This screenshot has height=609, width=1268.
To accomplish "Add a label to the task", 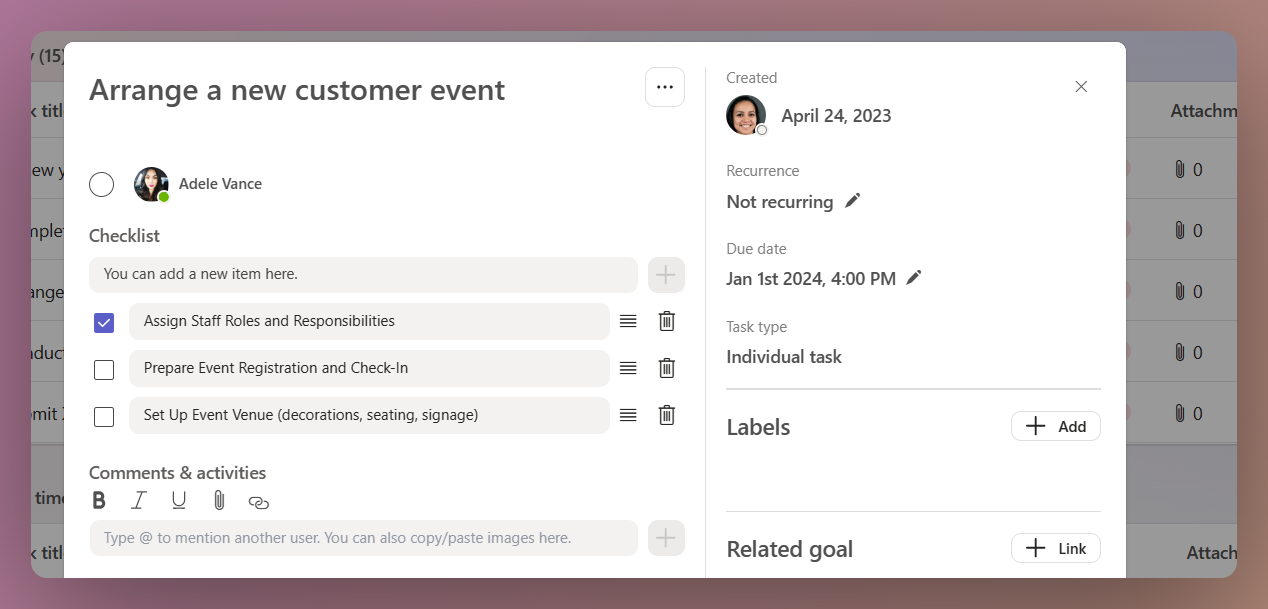I will (x=1055, y=425).
